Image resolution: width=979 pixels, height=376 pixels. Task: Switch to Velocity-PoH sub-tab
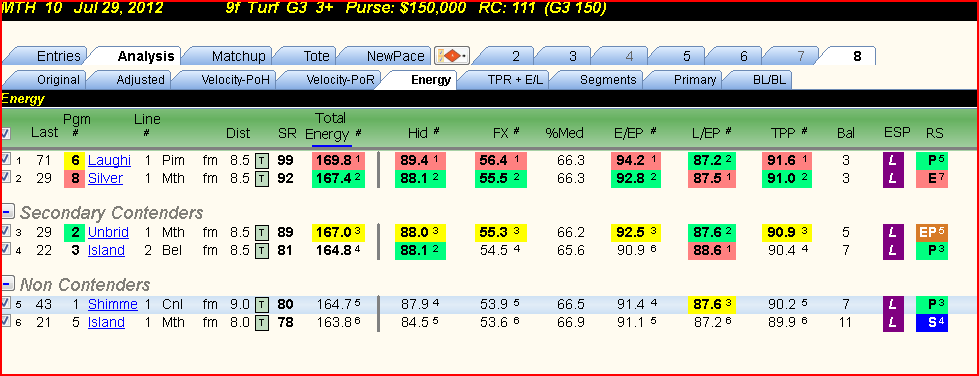pos(229,80)
